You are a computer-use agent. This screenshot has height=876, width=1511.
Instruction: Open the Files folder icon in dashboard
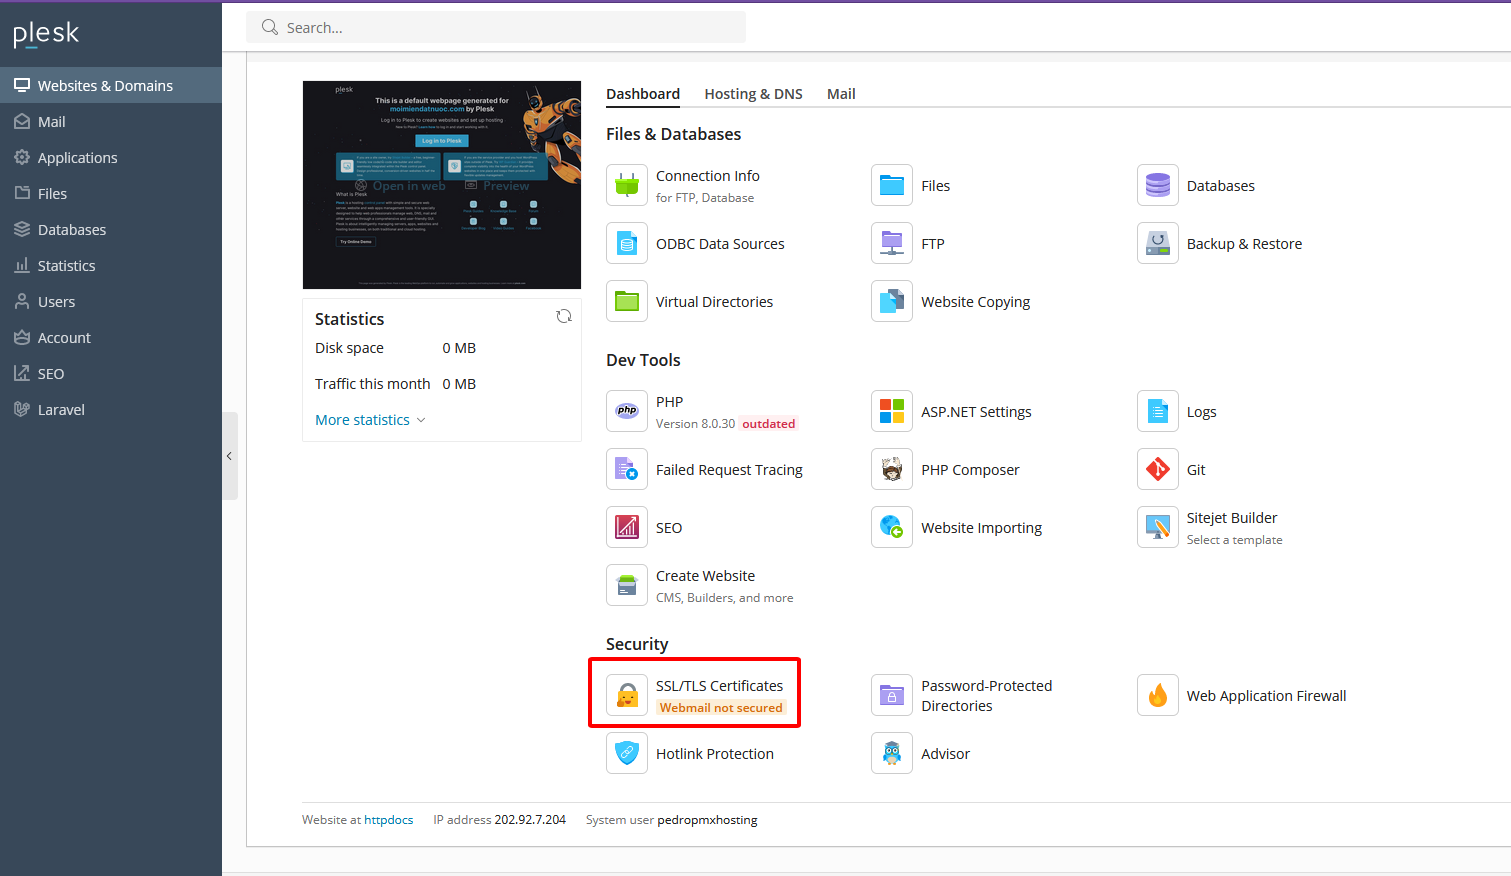892,185
